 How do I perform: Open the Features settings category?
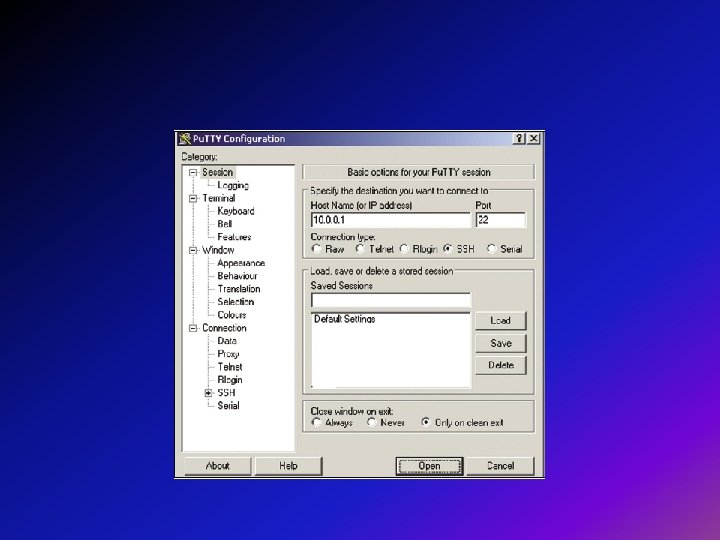click(x=234, y=237)
